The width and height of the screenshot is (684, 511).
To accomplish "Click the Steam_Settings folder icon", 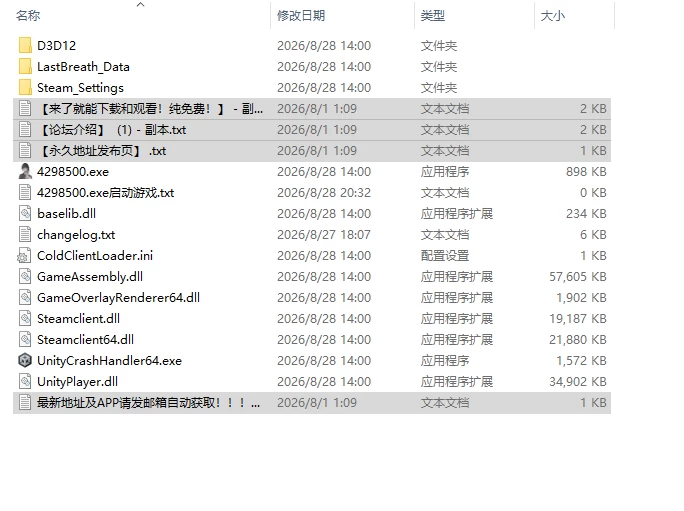I will (x=25, y=87).
